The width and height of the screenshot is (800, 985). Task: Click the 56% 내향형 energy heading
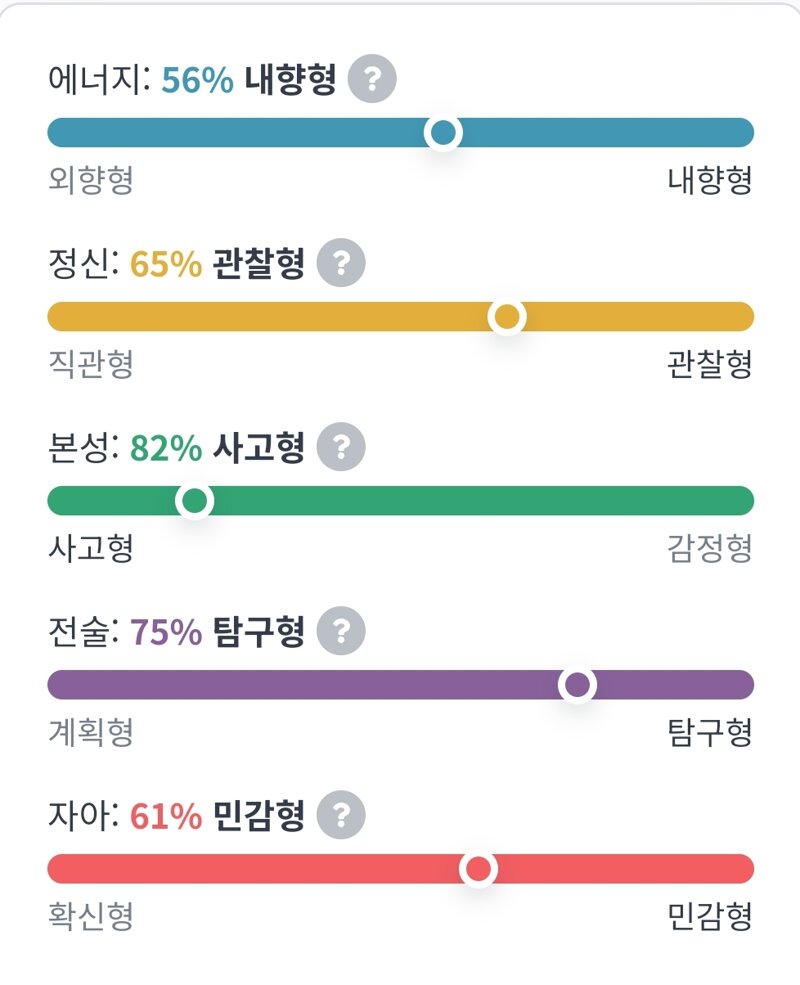pyautogui.click(x=249, y=79)
